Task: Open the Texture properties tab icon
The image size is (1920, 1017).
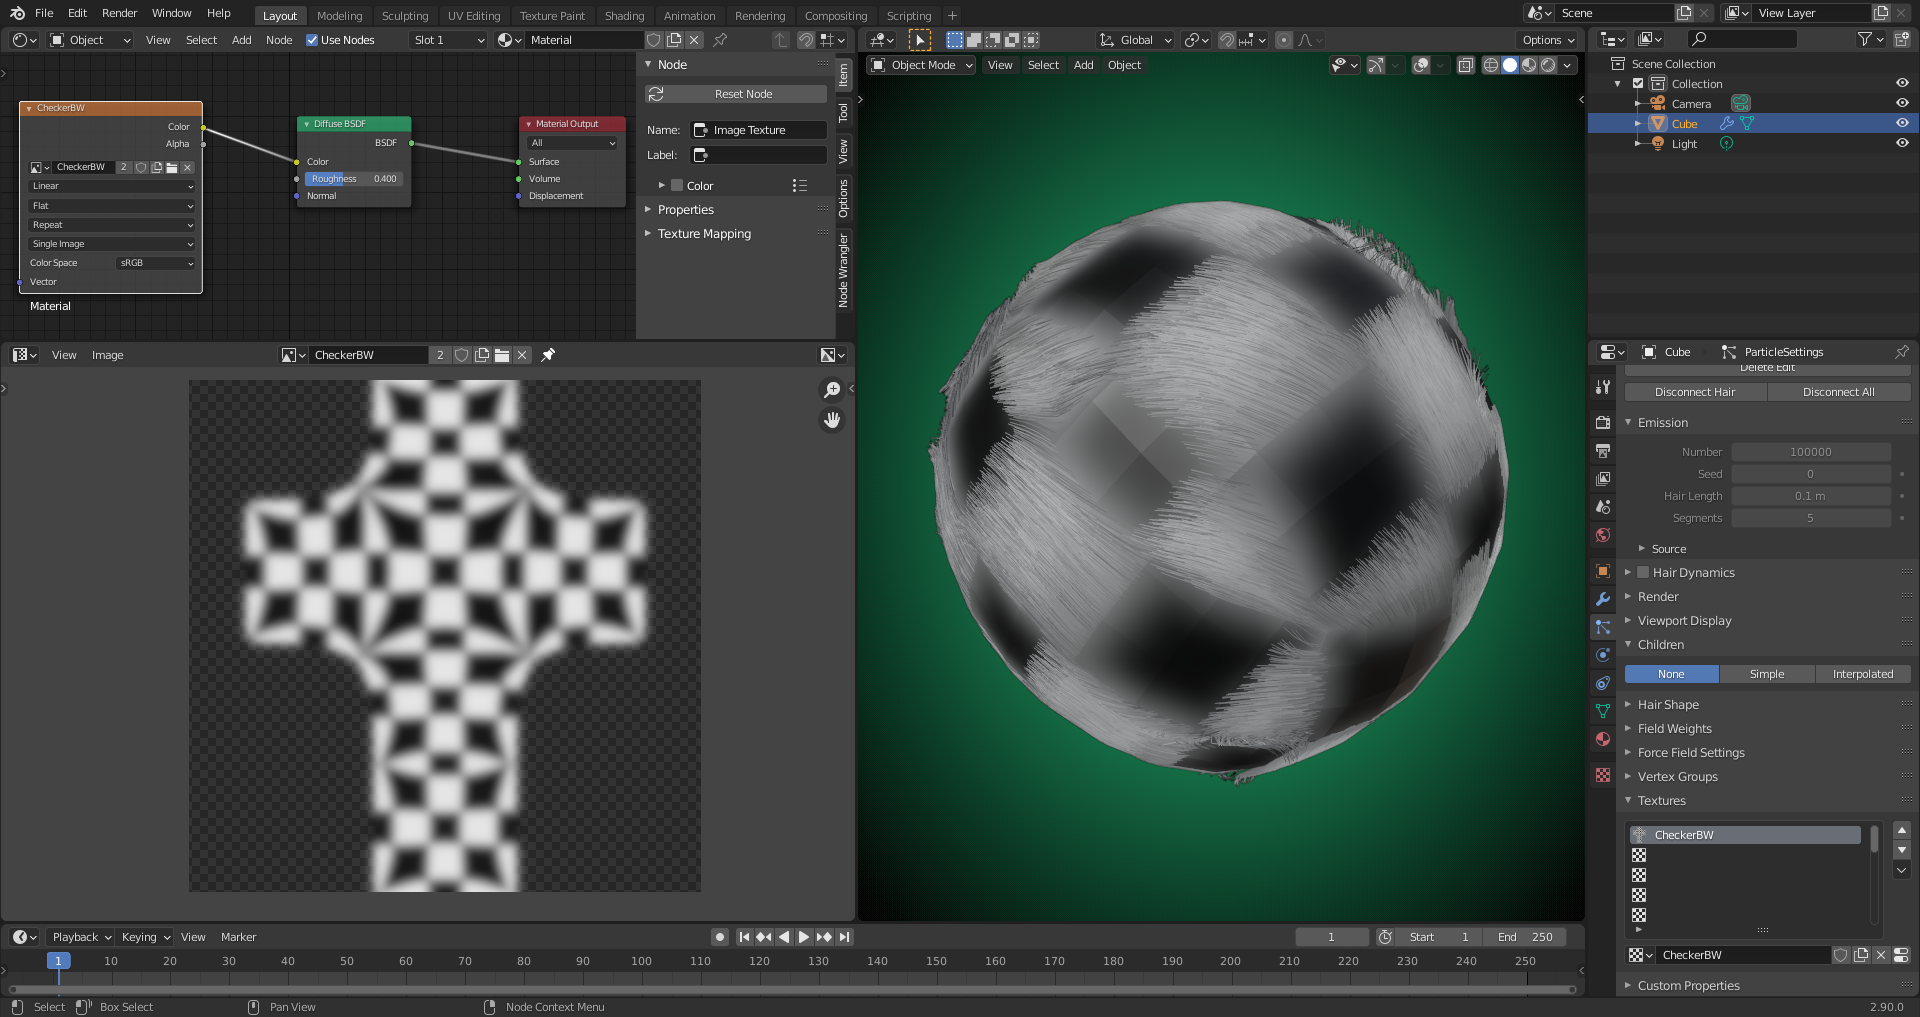Action: 1603,775
